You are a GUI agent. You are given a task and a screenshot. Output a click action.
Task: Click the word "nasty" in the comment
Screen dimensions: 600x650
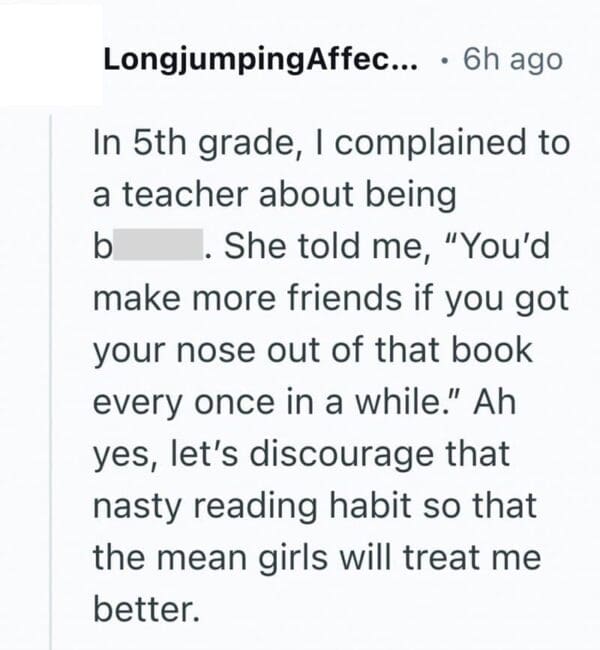coord(138,506)
